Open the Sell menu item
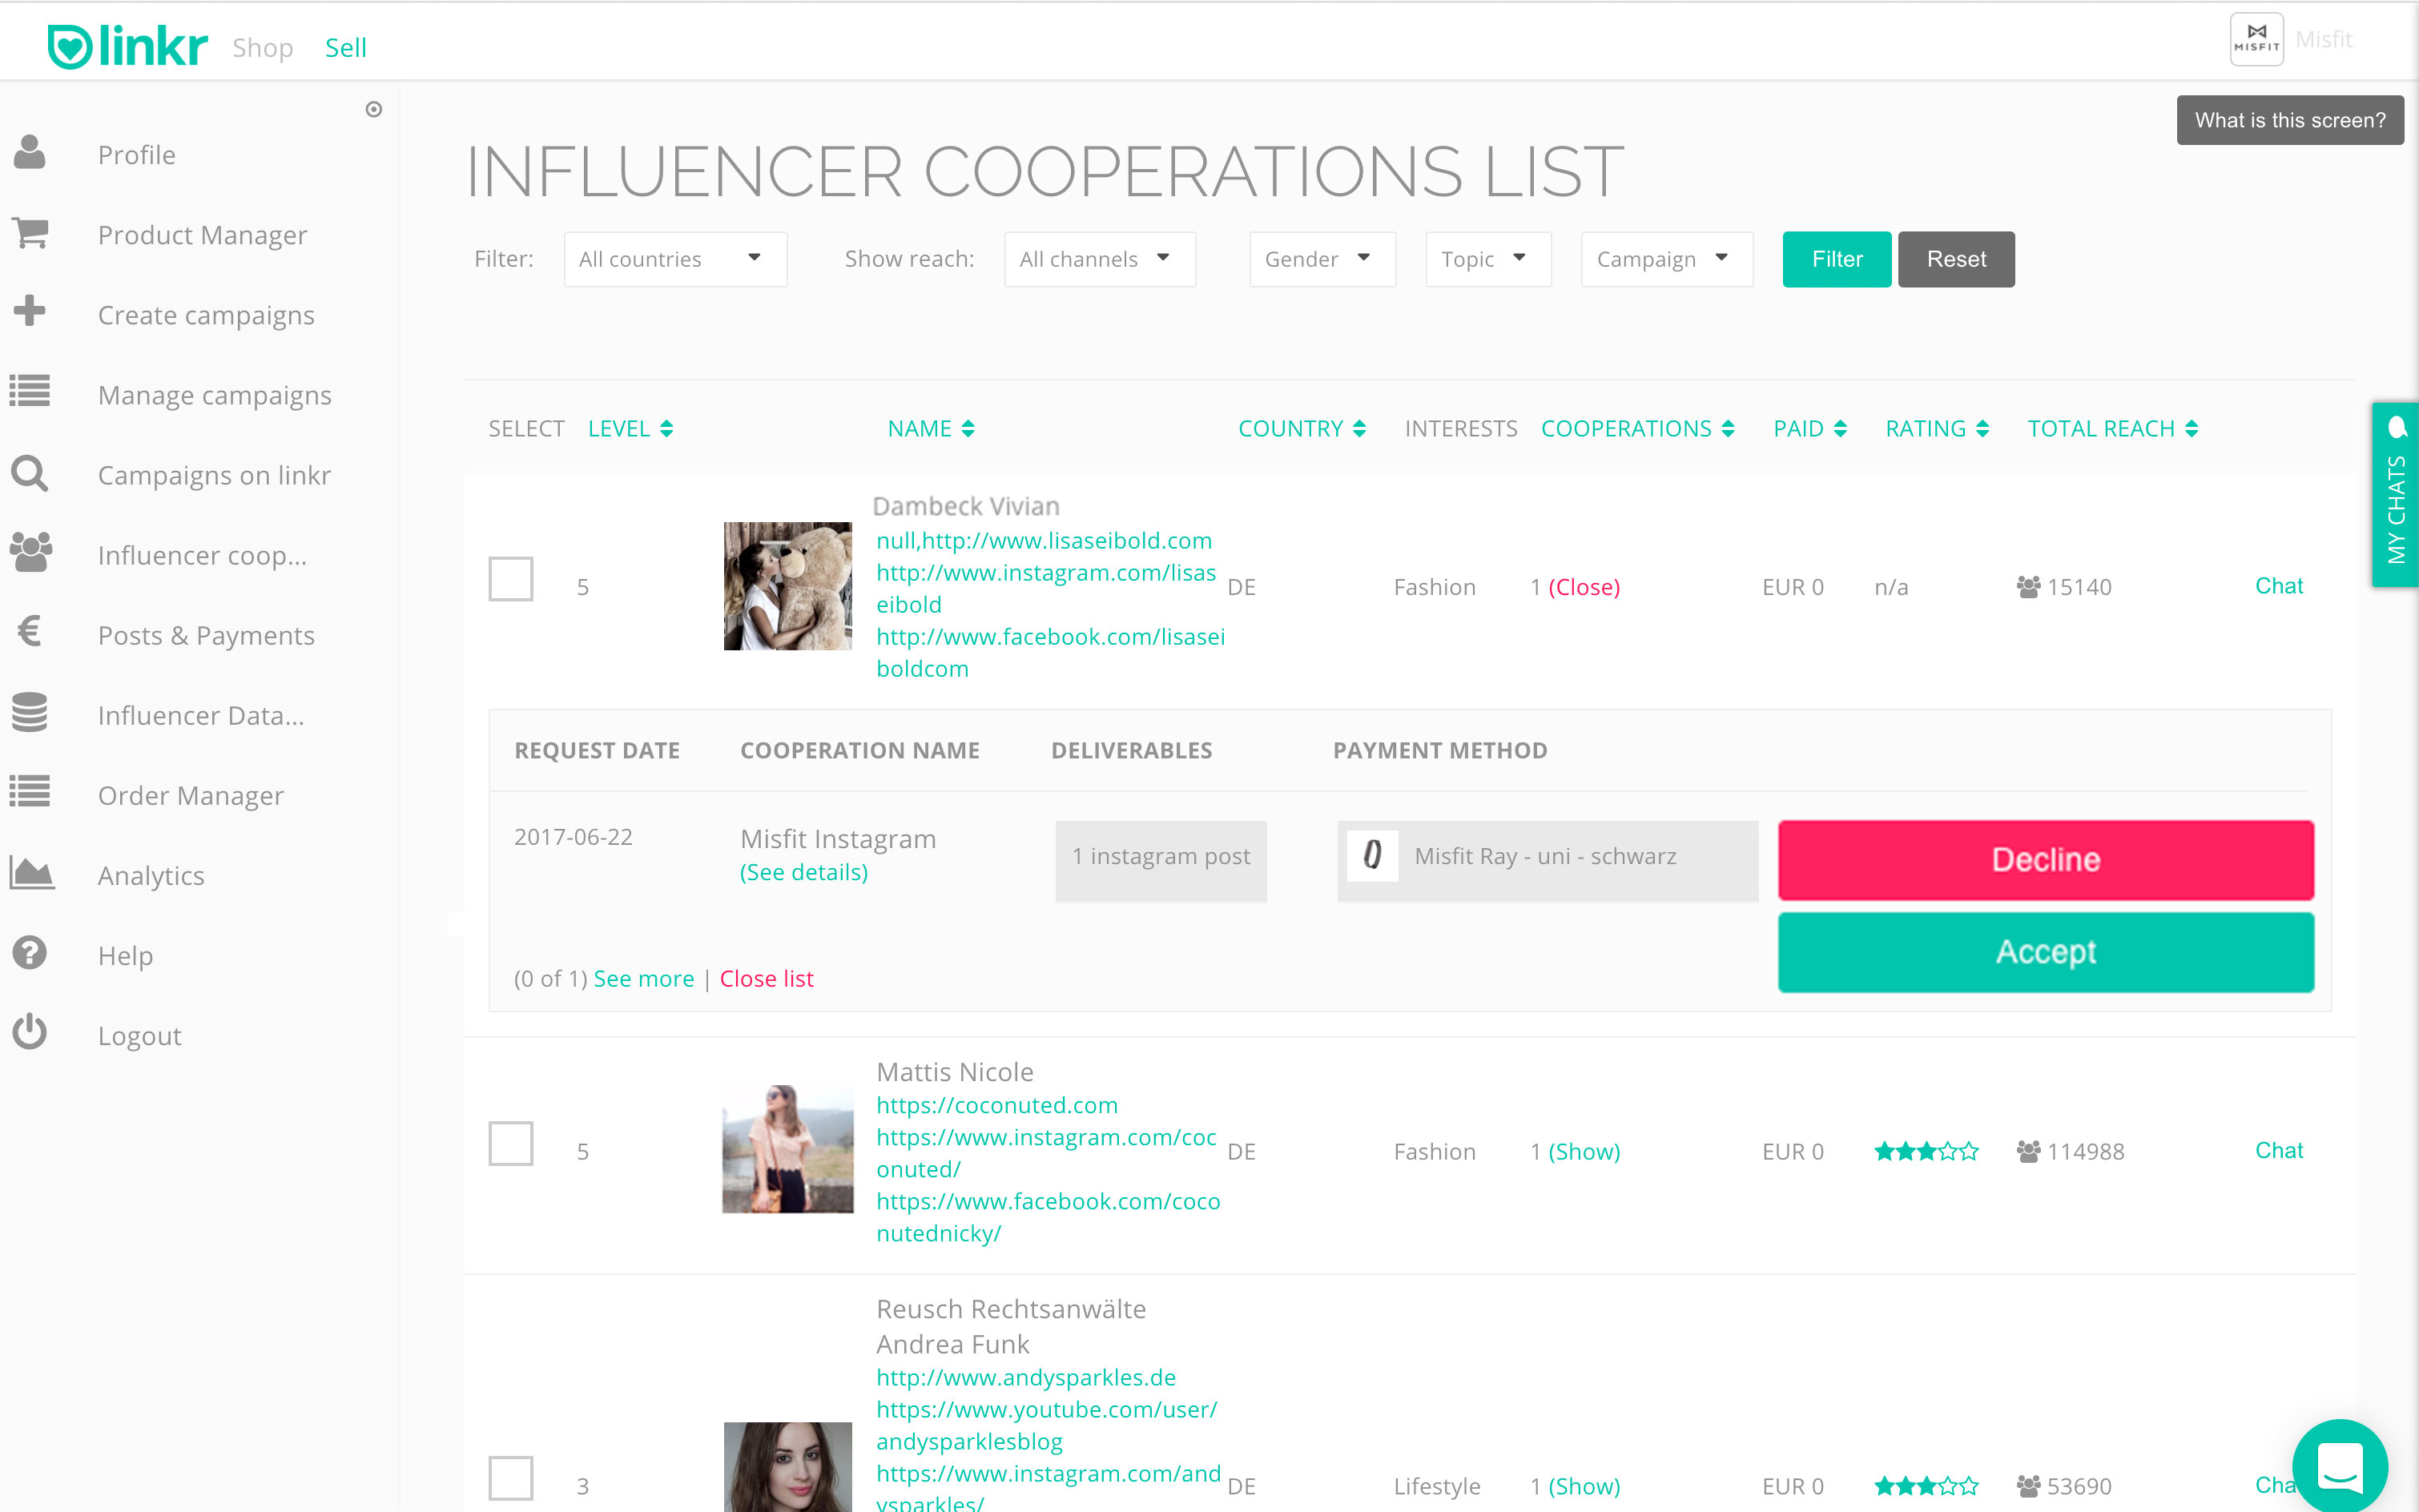The height and width of the screenshot is (1512, 2419). [x=345, y=47]
